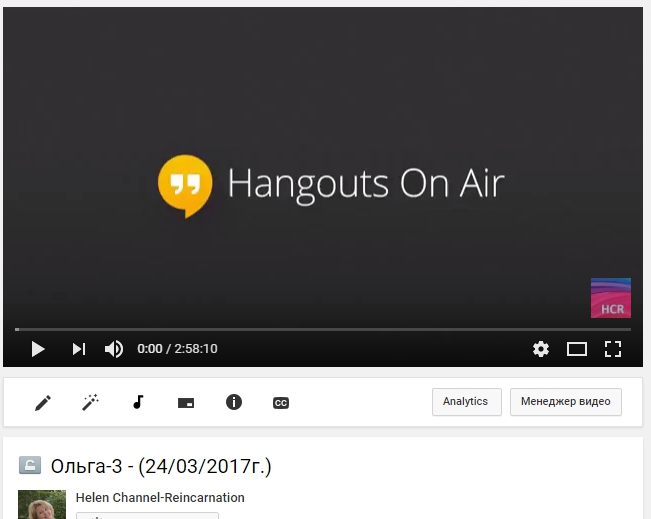The height and width of the screenshot is (519, 651).
Task: Toggle theater mode view
Action: 577,349
